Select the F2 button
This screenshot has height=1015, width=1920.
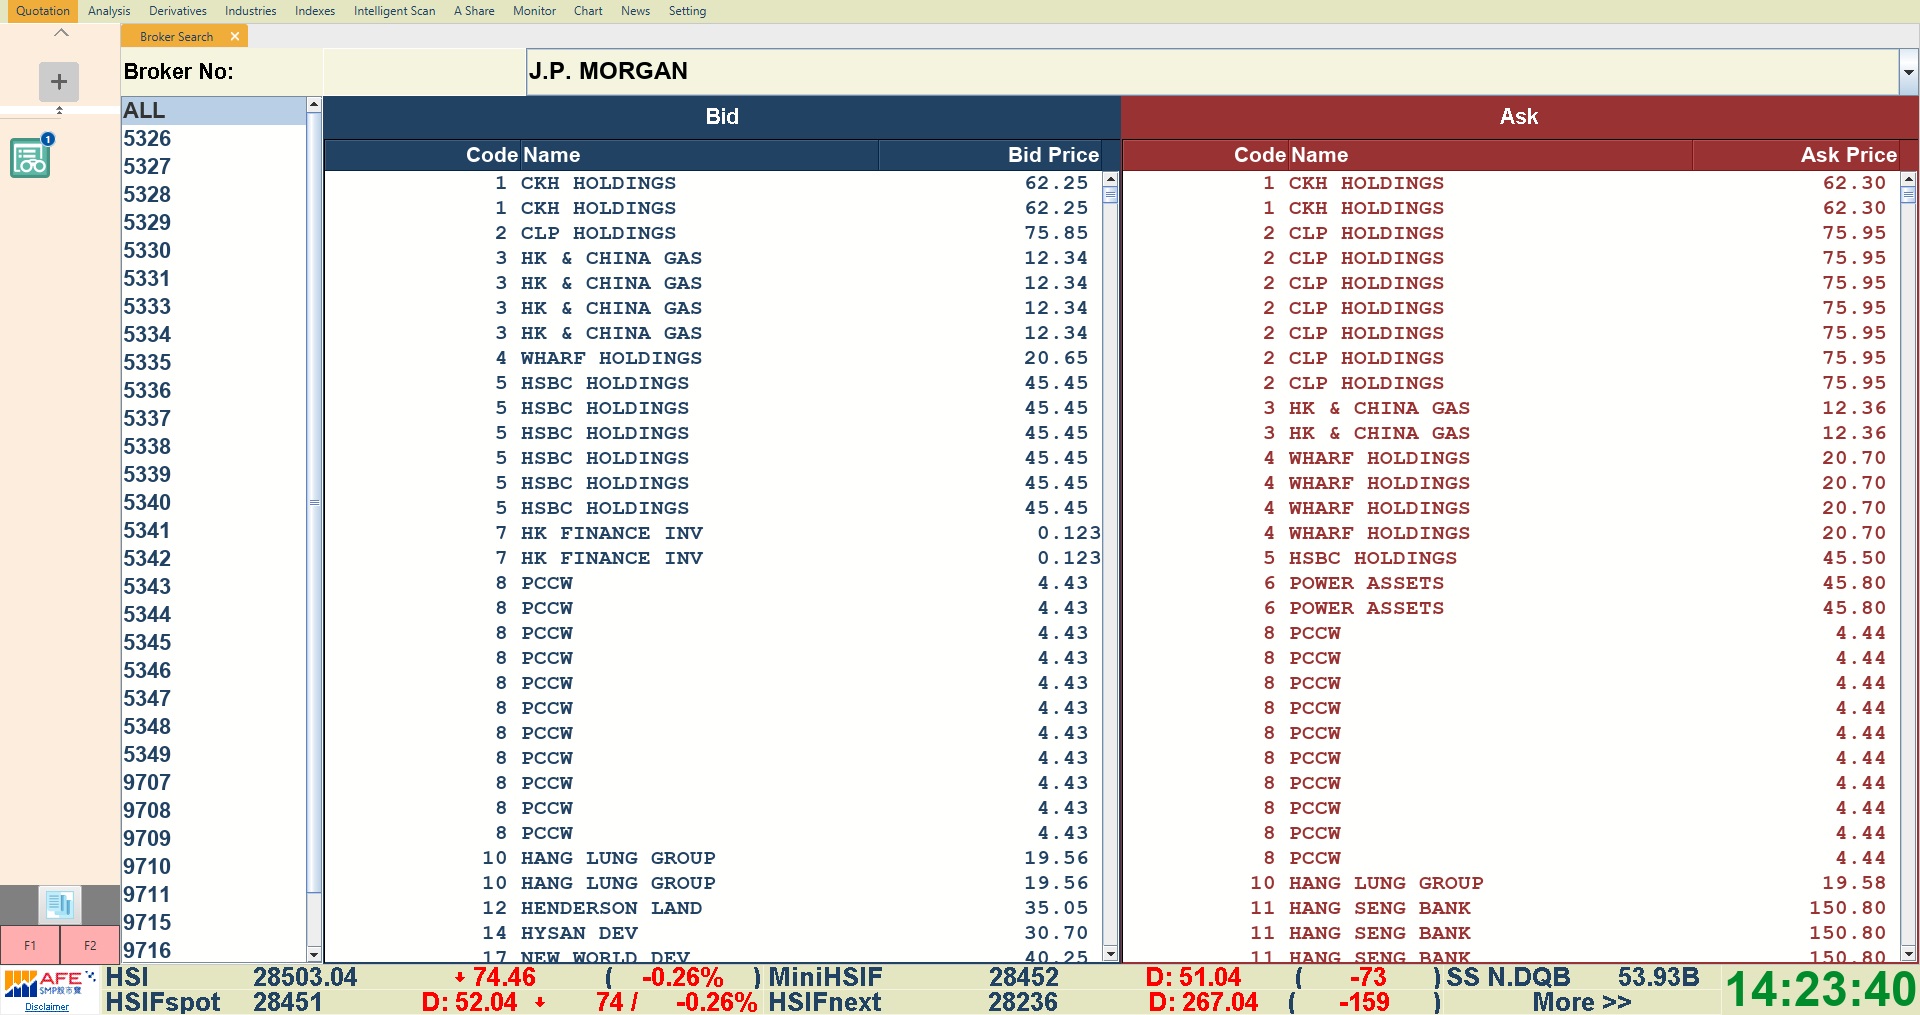[x=90, y=945]
